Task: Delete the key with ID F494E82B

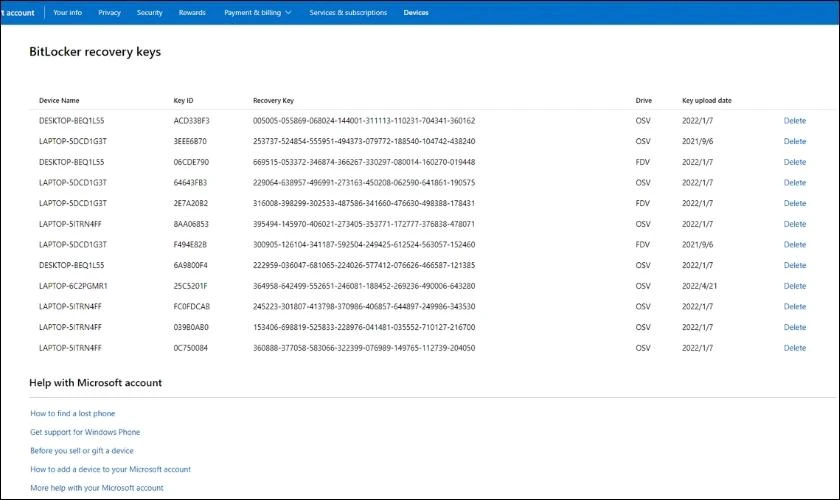Action: 795,244
